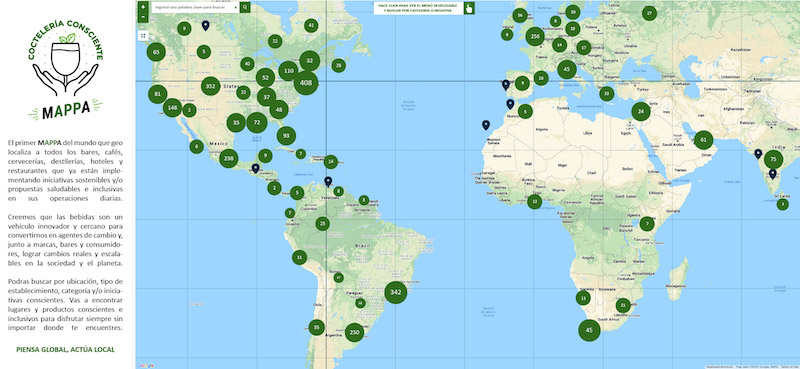Open the keyword search dropdown arrow

235,8
